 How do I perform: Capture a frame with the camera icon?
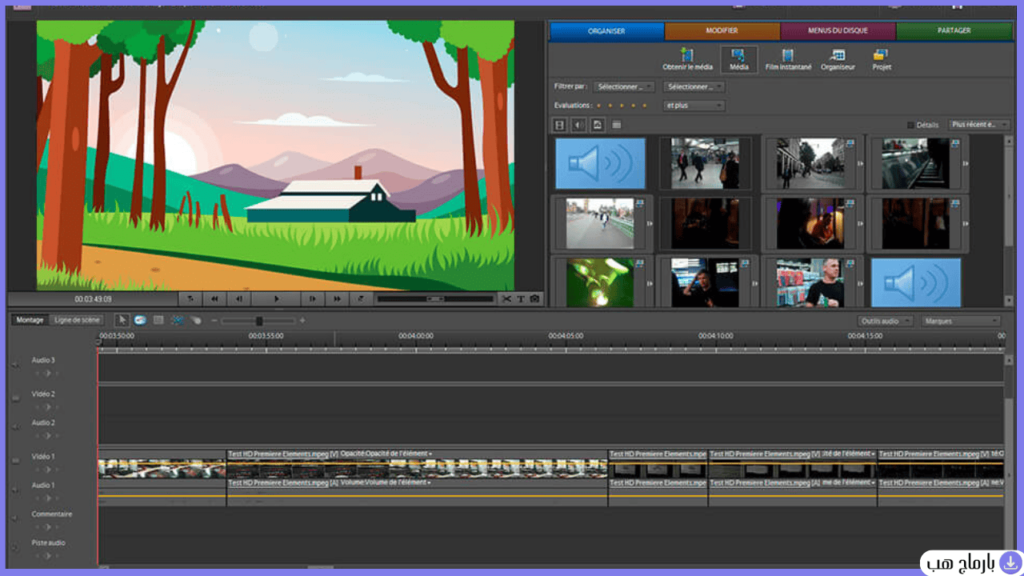click(x=535, y=299)
